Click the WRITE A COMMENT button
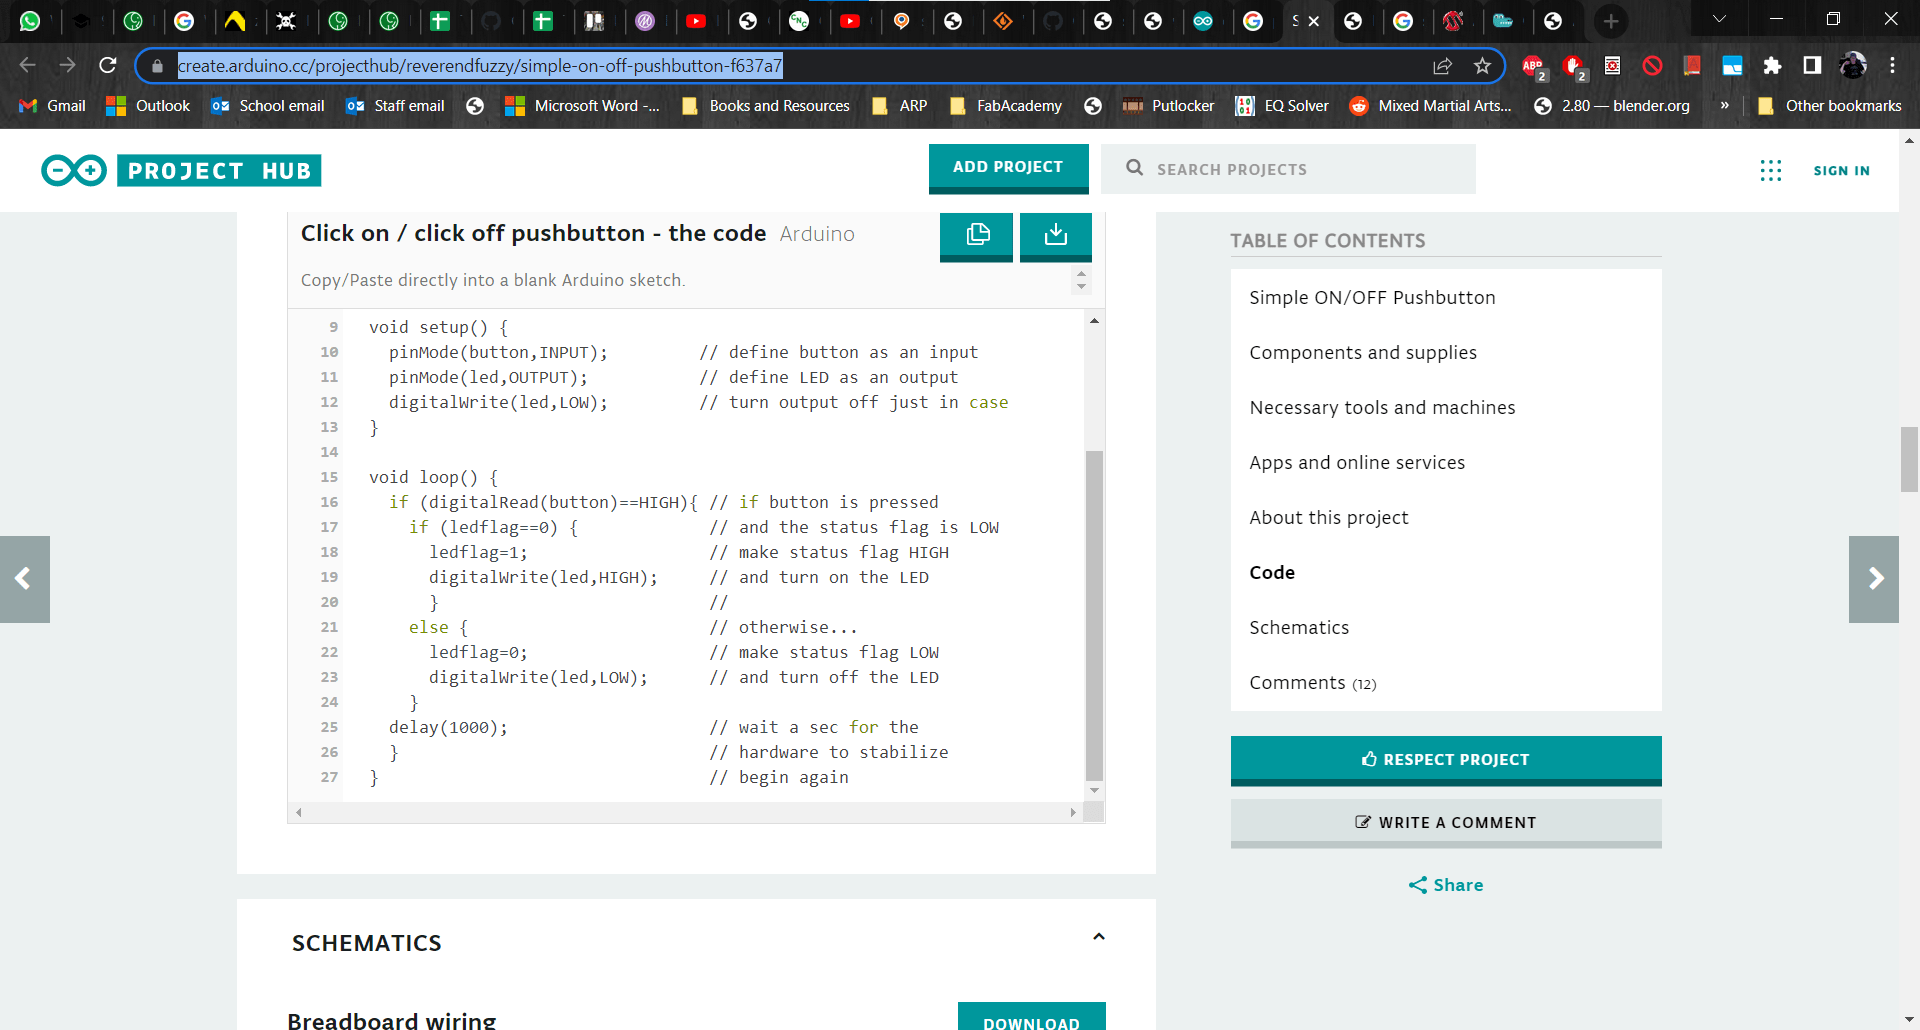 [1446, 823]
